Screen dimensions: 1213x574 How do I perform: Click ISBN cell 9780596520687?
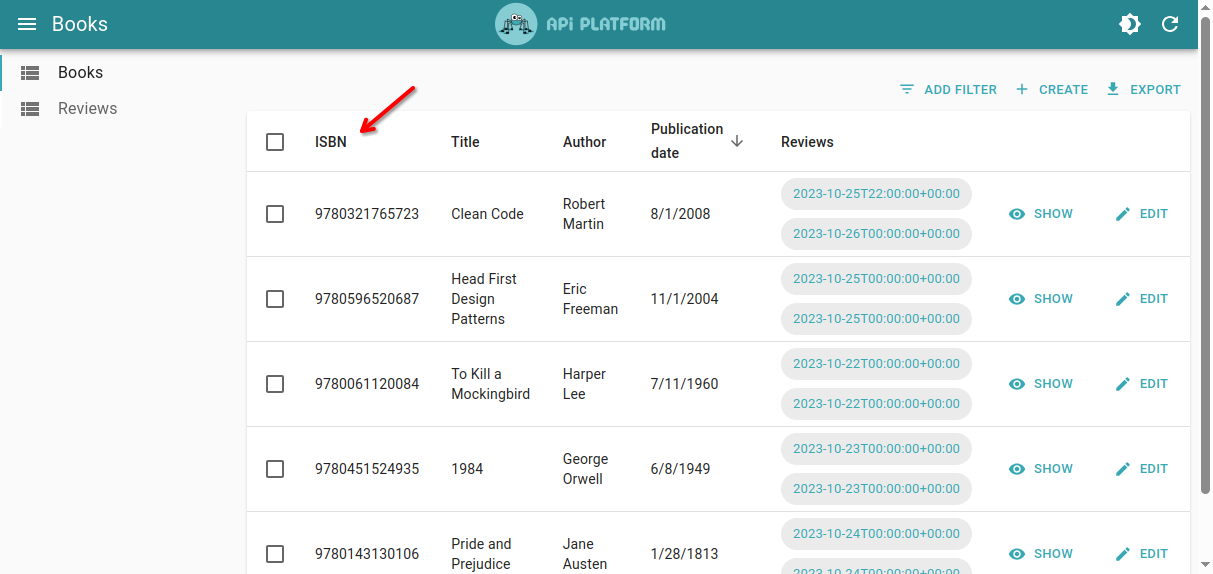click(x=367, y=299)
